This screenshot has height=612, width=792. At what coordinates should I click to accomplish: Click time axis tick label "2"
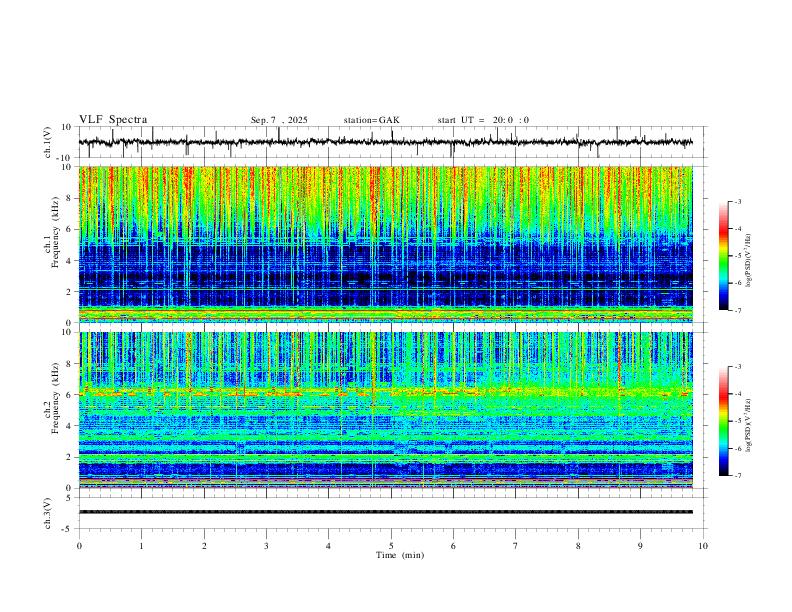tap(204, 546)
